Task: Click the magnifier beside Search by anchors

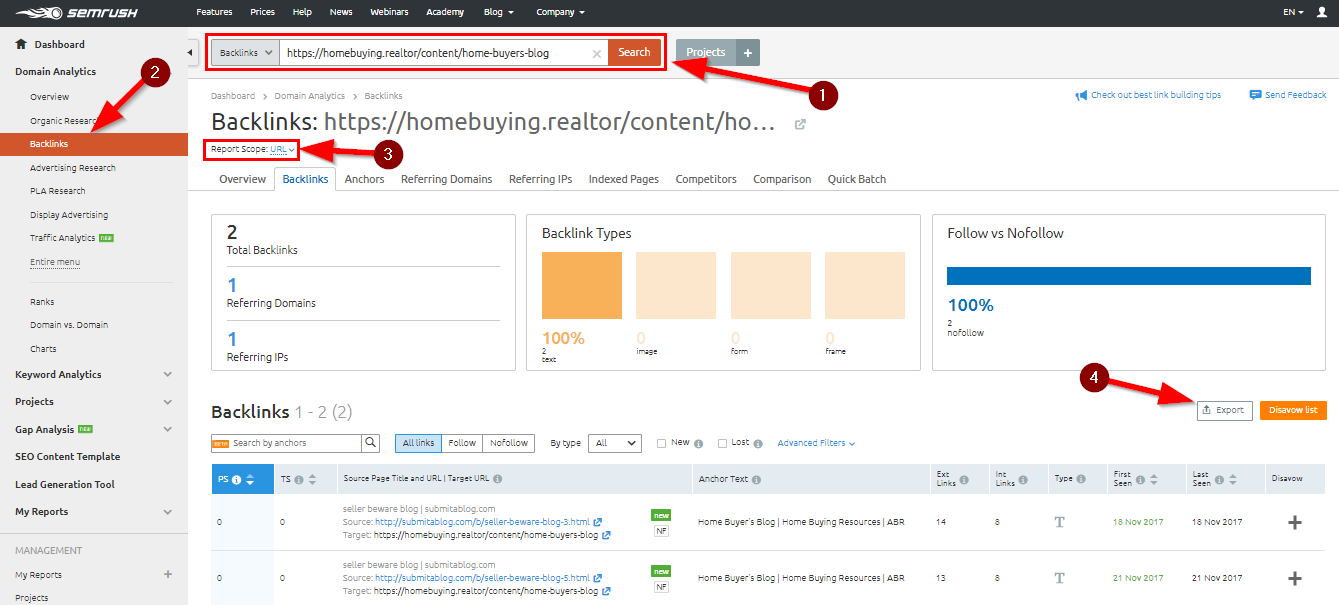Action: coord(371,443)
